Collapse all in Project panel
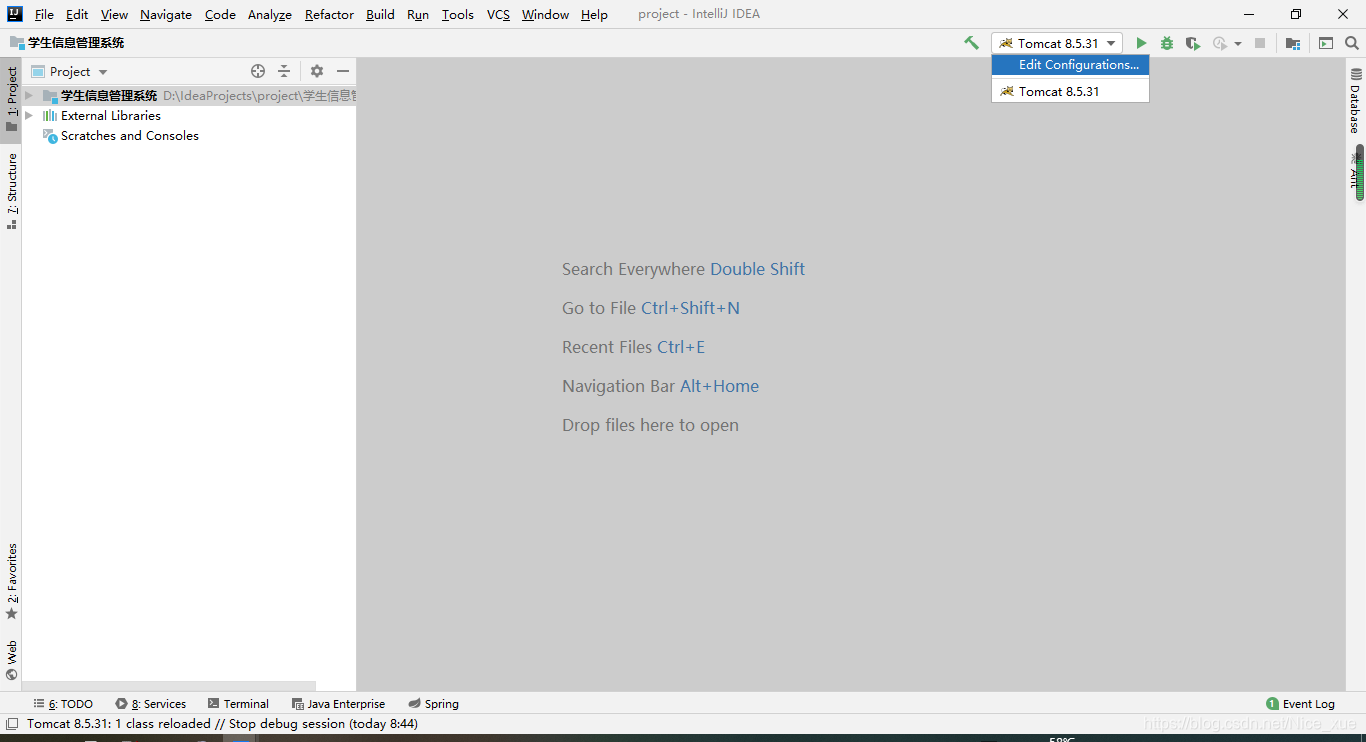 click(x=284, y=71)
